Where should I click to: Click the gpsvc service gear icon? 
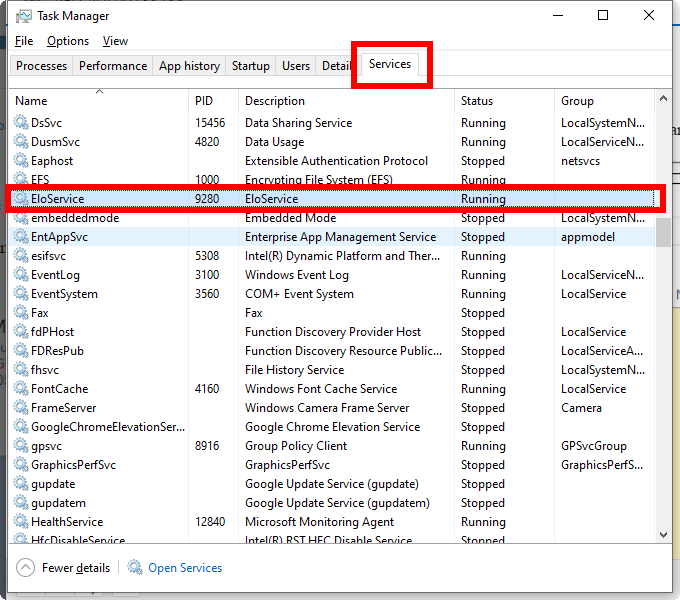[21, 446]
